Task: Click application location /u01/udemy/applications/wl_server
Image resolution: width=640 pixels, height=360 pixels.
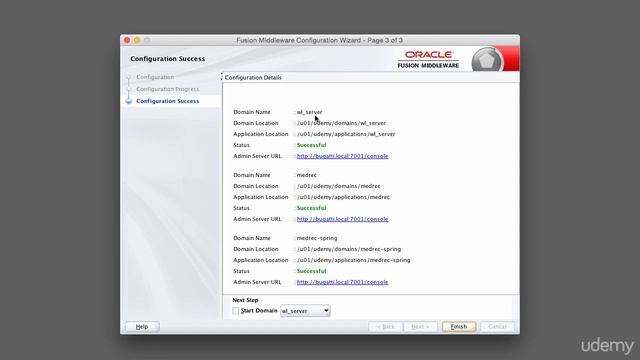Action: coord(346,134)
